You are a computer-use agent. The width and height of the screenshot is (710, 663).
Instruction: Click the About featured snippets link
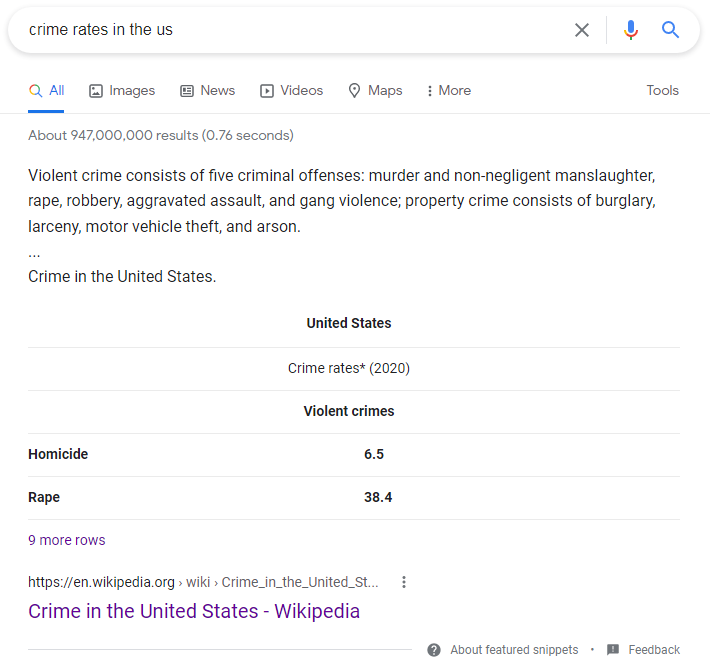[x=514, y=650]
